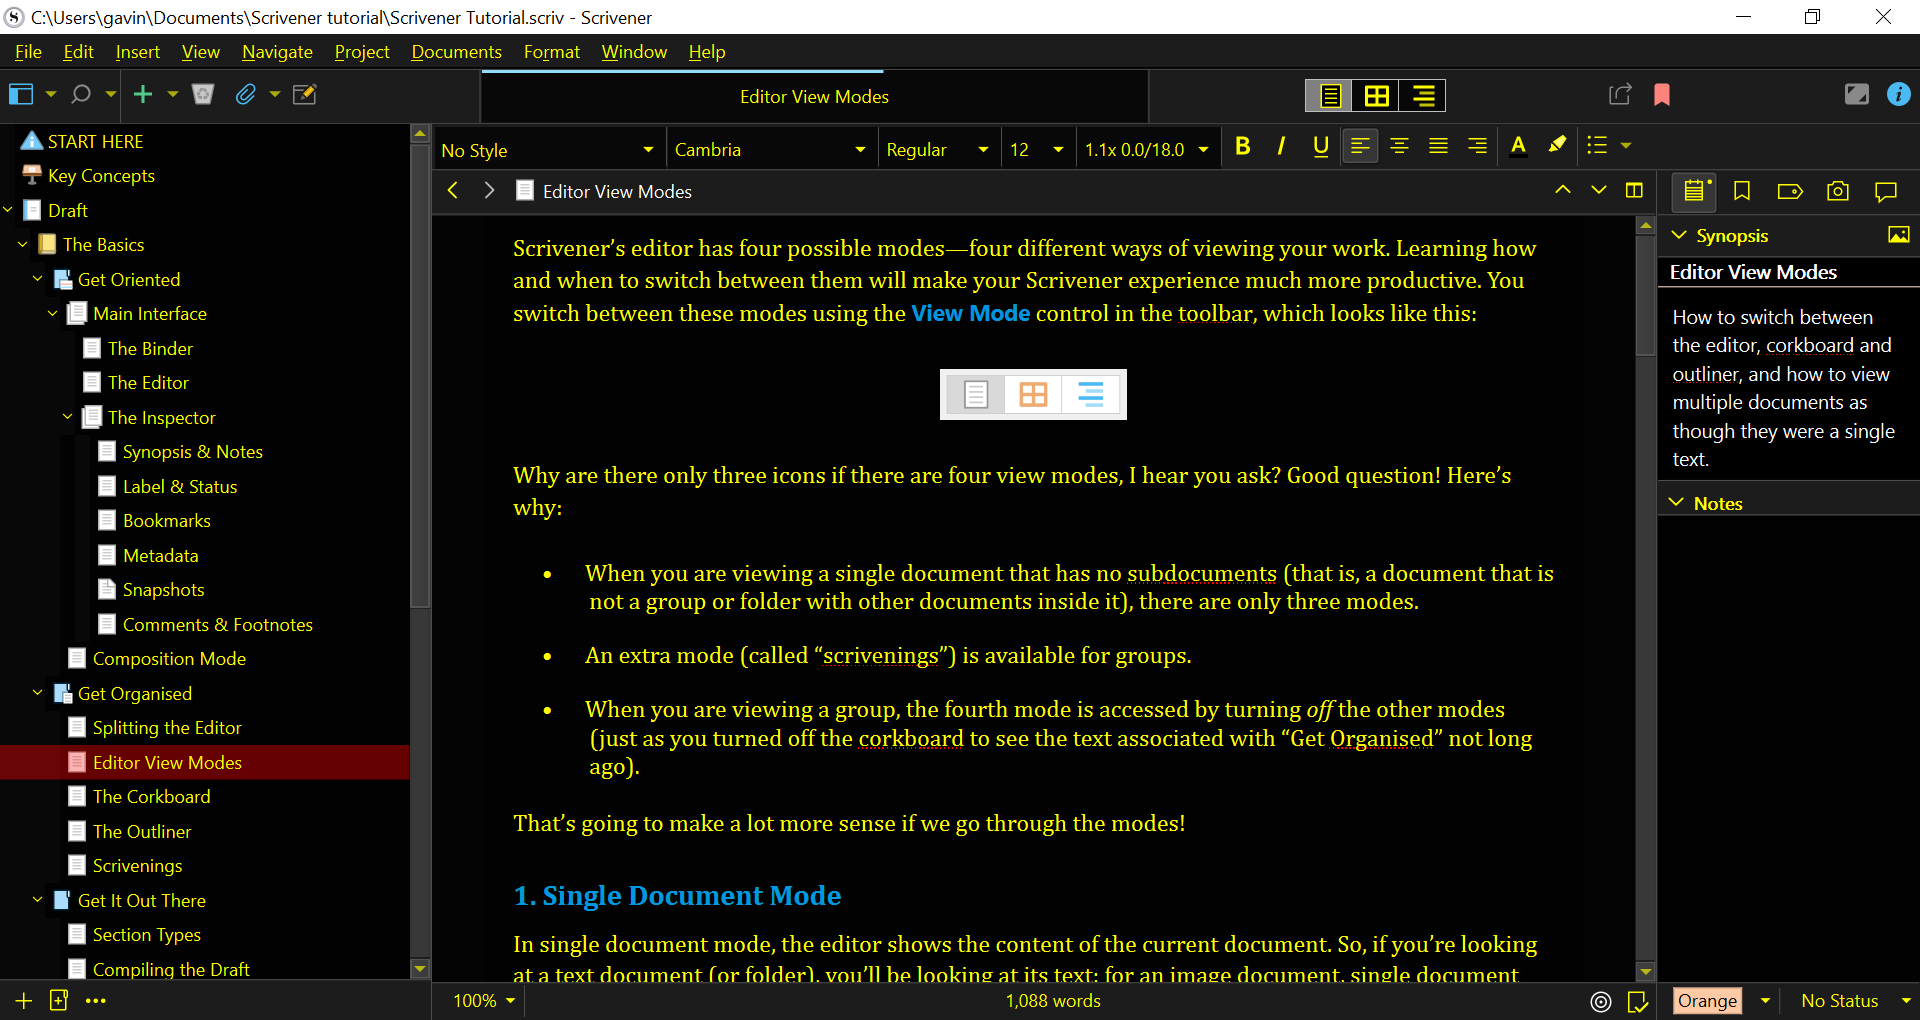The image size is (1920, 1020).
Task: Collapse the Synopsis section
Action: pos(1678,235)
